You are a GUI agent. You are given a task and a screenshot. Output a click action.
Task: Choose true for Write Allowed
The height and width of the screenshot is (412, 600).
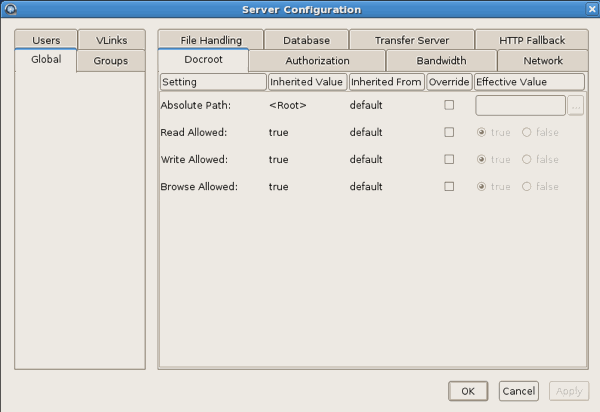pos(494,160)
